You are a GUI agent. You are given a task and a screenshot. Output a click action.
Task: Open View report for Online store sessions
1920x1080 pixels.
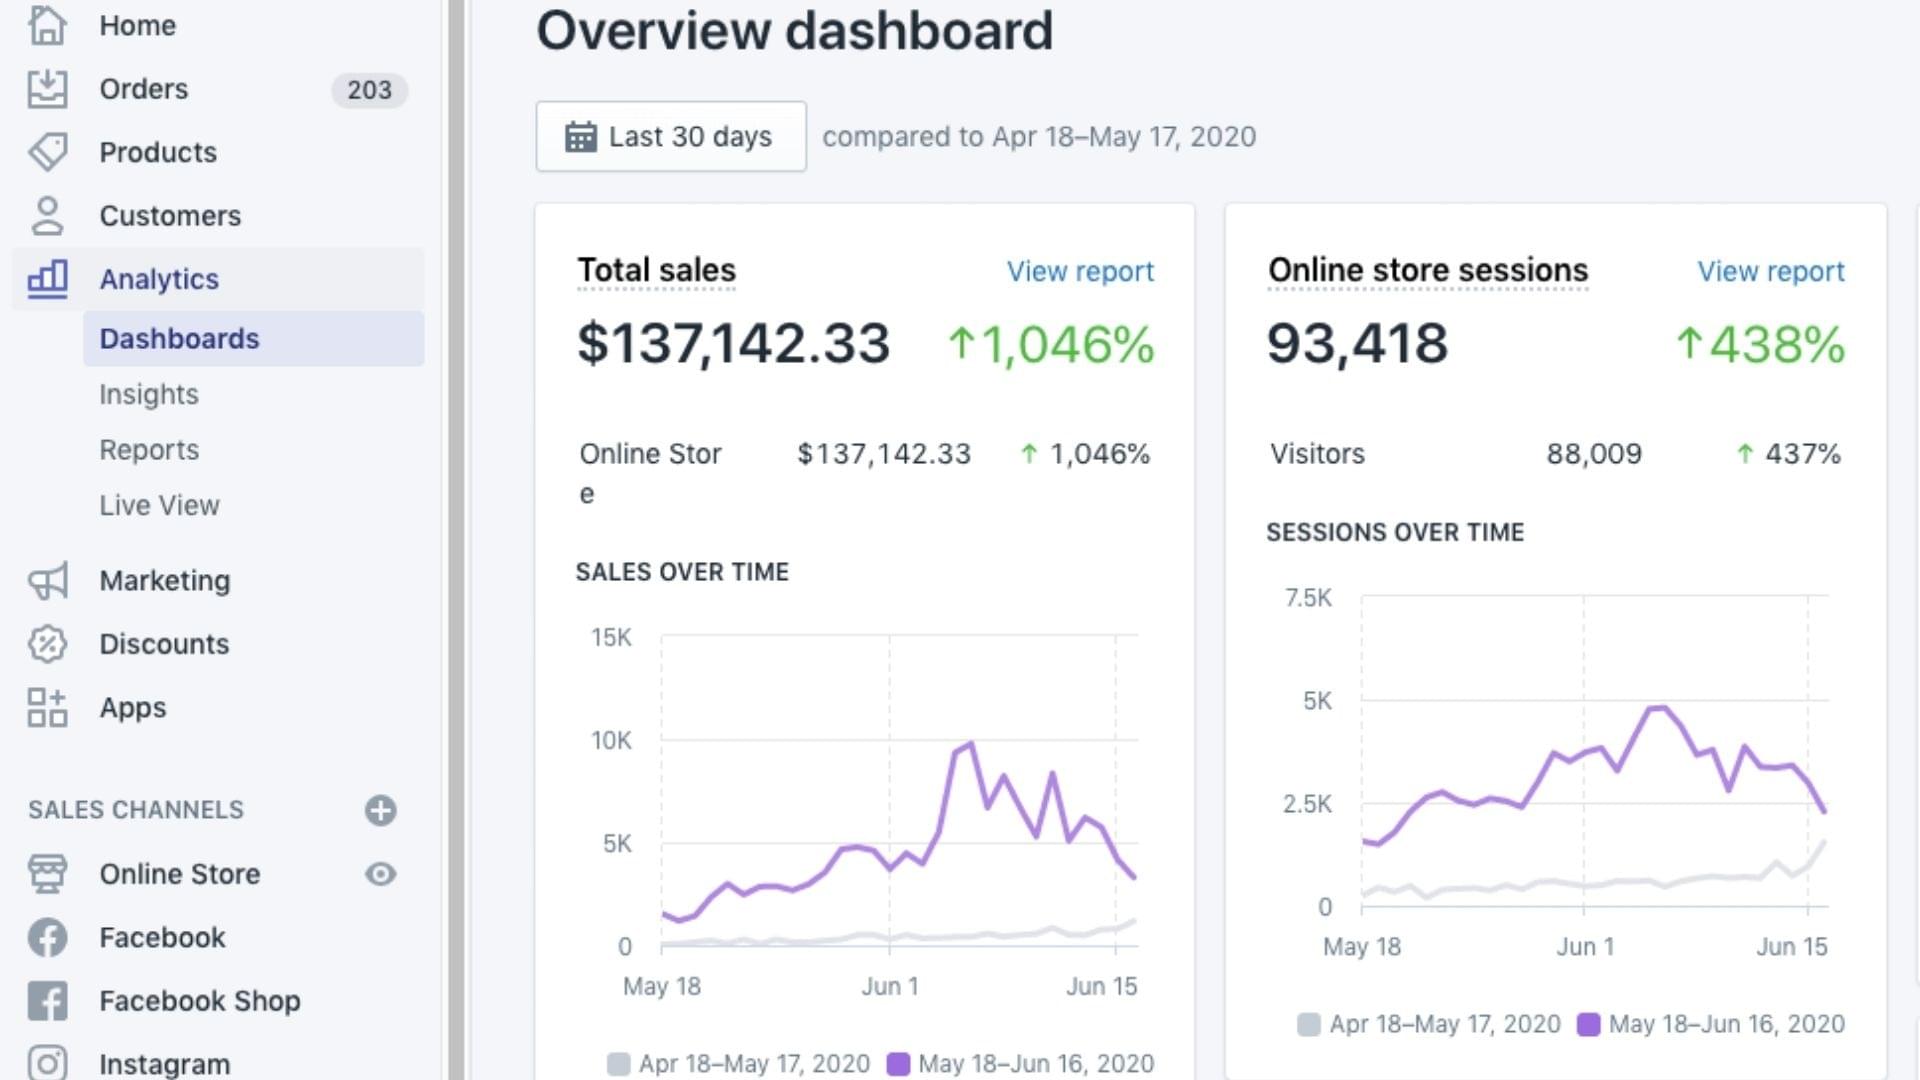[x=1770, y=271]
